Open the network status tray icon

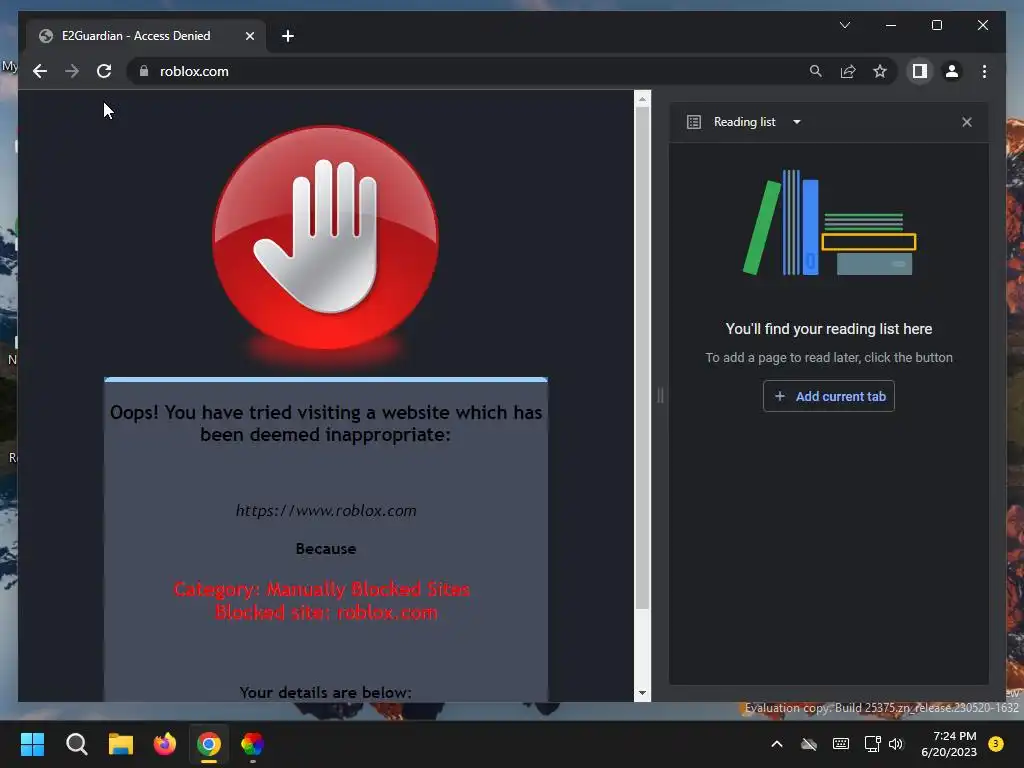pos(872,744)
